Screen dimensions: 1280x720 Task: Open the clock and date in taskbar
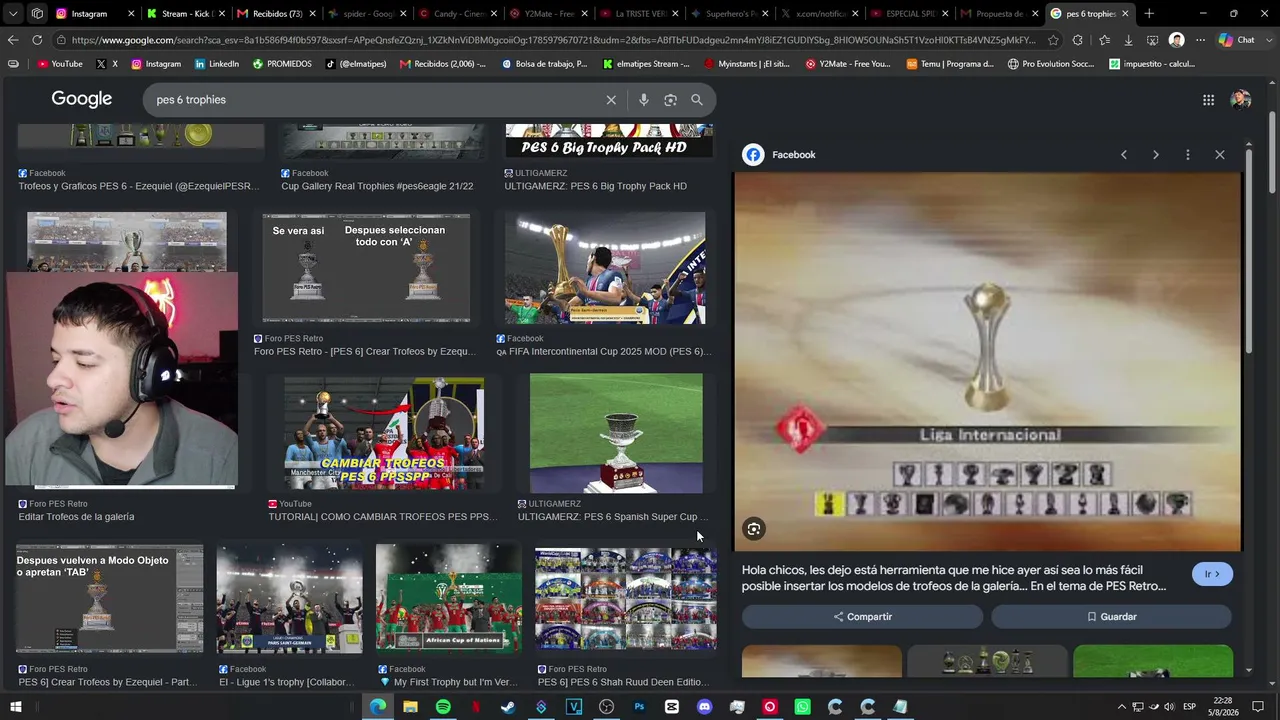1223,707
